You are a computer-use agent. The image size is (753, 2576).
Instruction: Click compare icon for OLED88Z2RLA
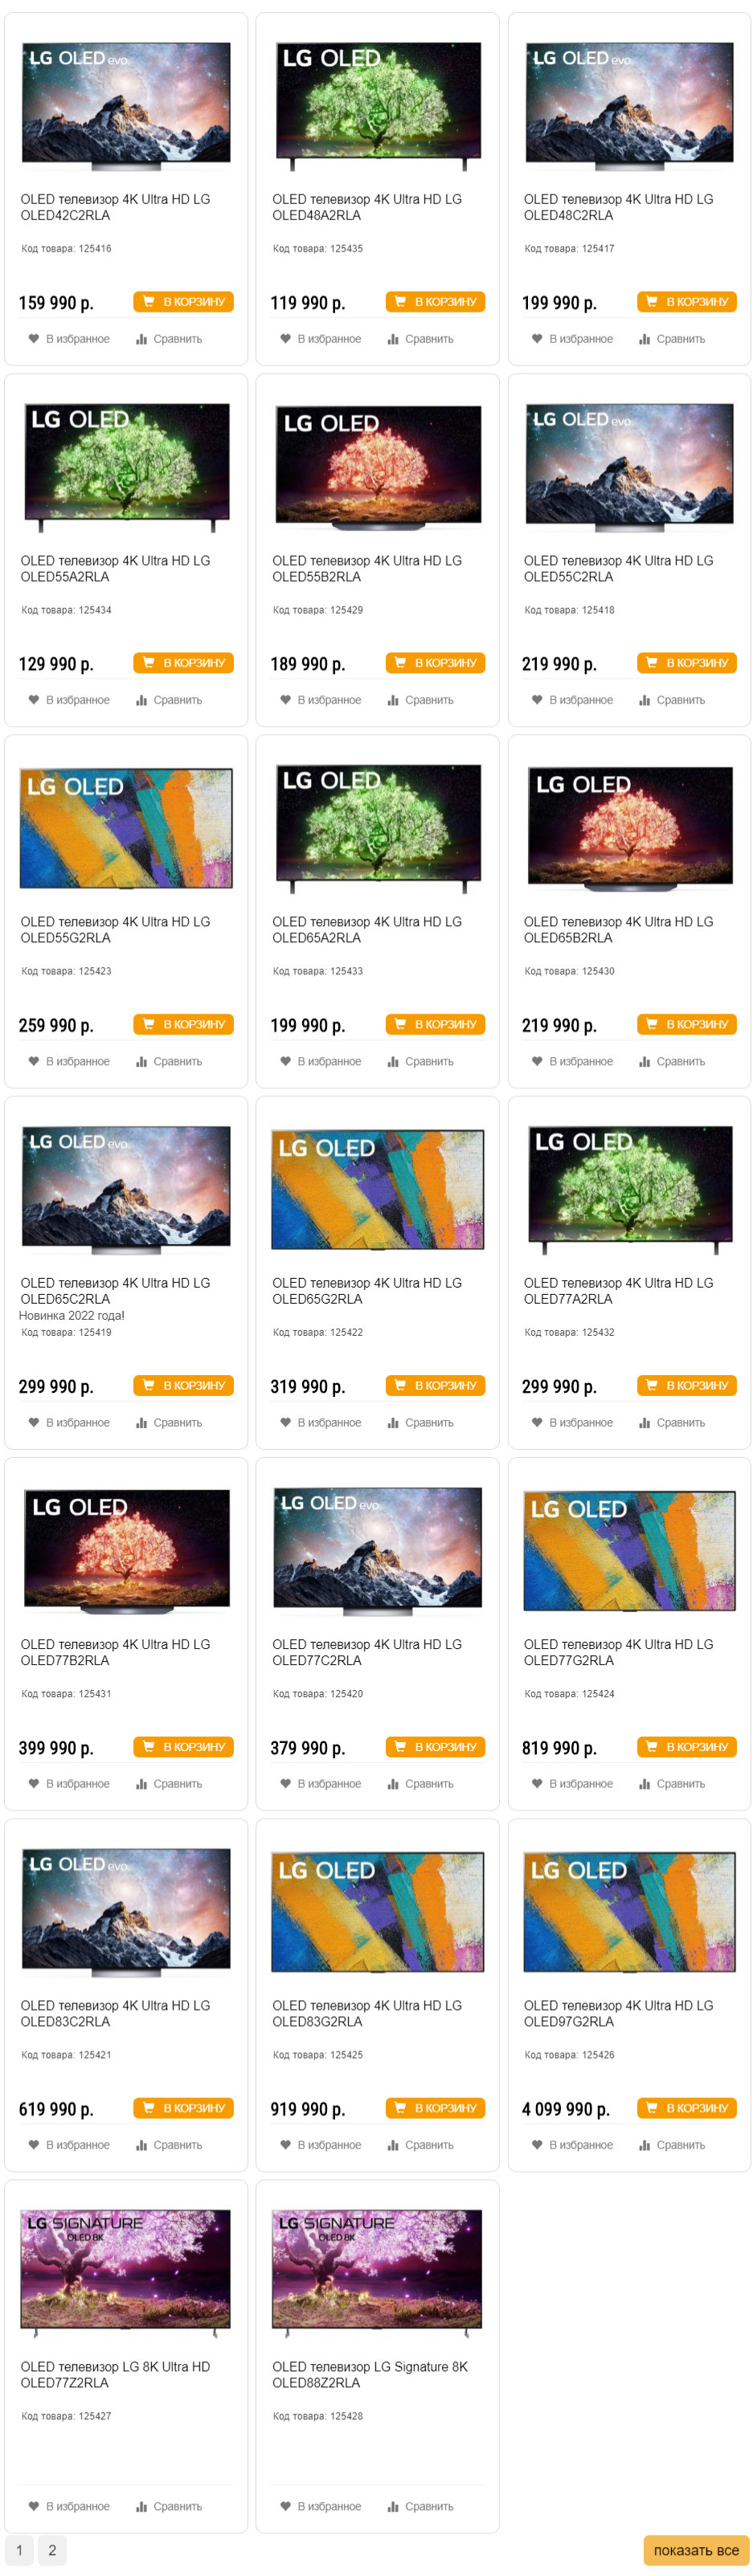pyautogui.click(x=393, y=2505)
